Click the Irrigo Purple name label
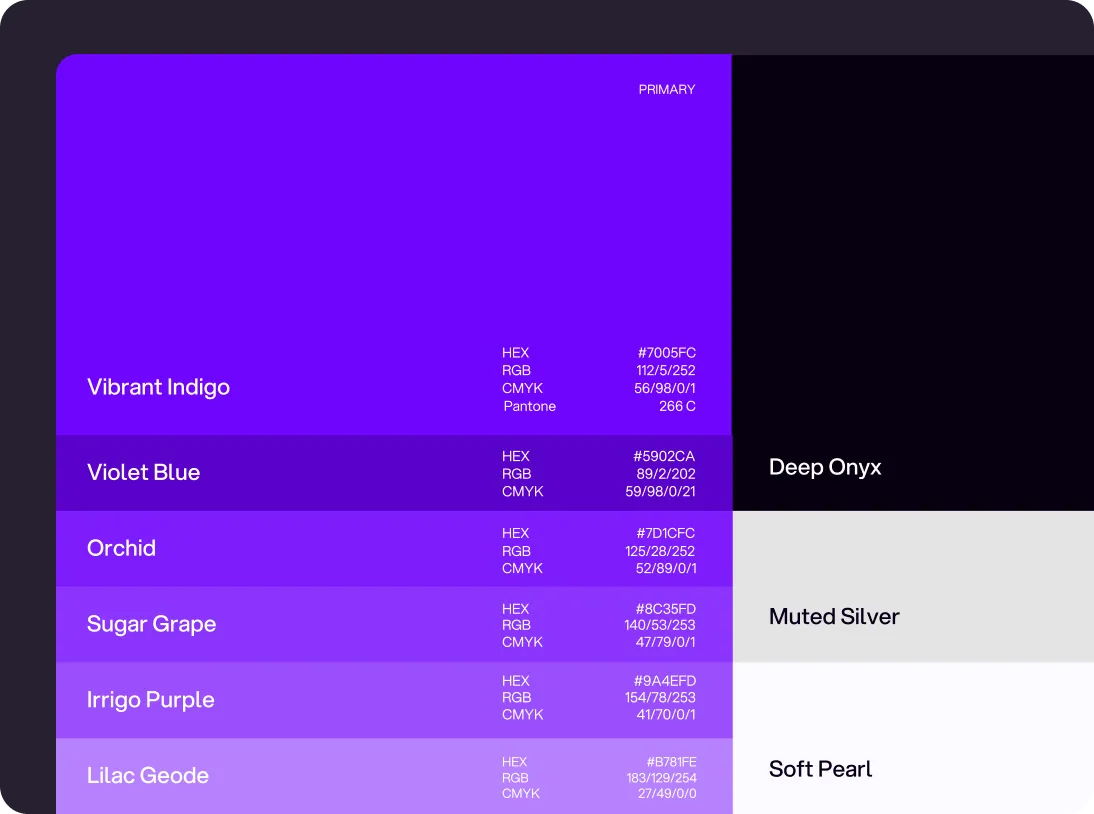This screenshot has width=1094, height=814. coord(150,699)
